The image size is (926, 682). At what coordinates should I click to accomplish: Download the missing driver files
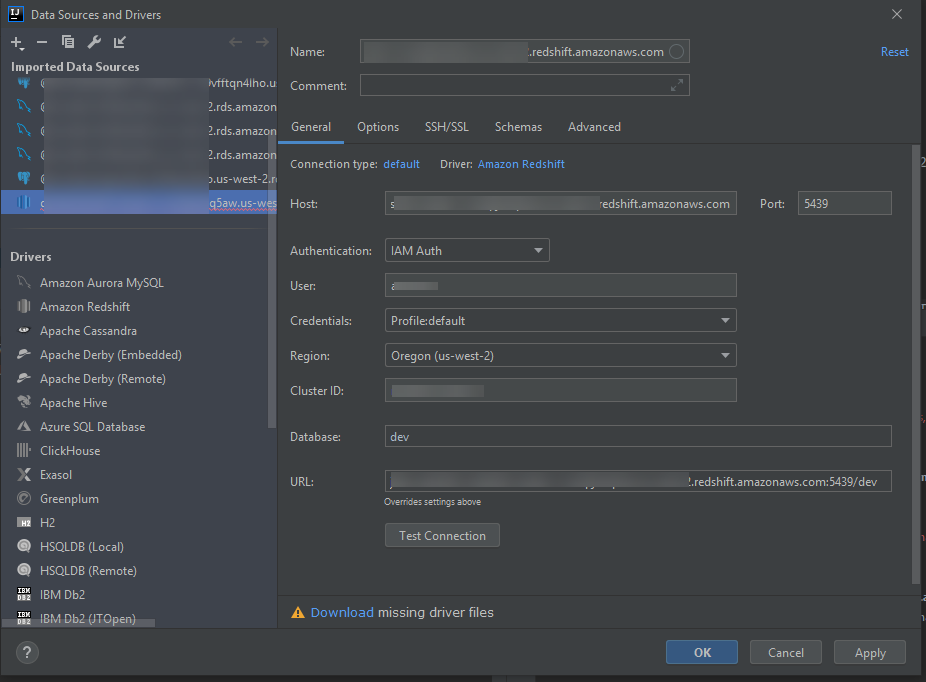pos(343,612)
